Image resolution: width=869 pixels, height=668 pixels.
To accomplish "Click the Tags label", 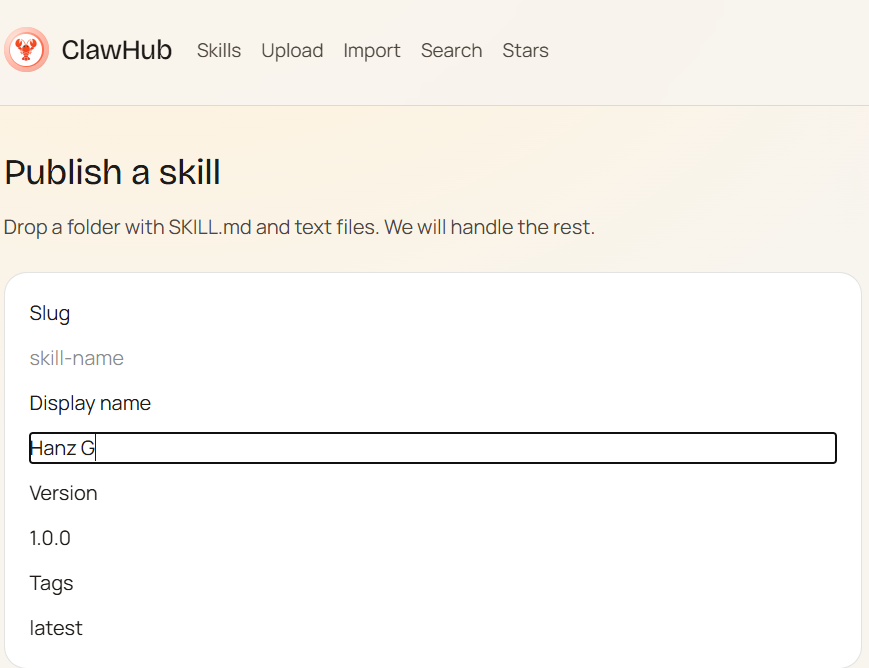I will [52, 584].
